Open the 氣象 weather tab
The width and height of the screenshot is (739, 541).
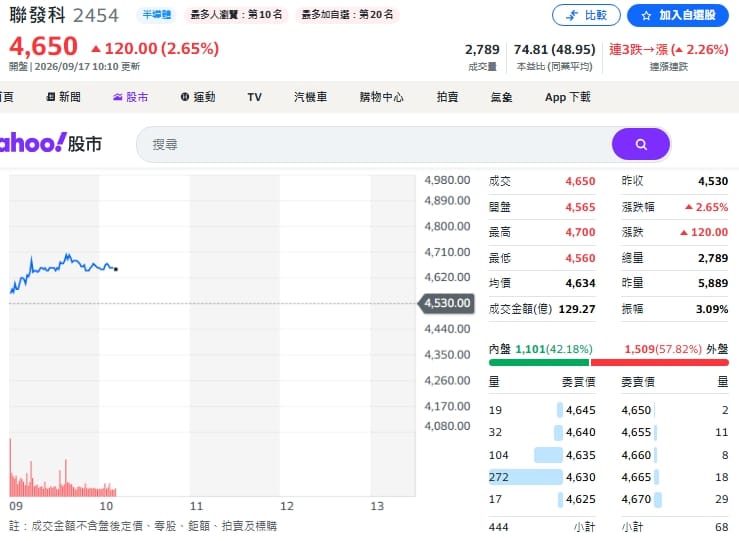[501, 97]
